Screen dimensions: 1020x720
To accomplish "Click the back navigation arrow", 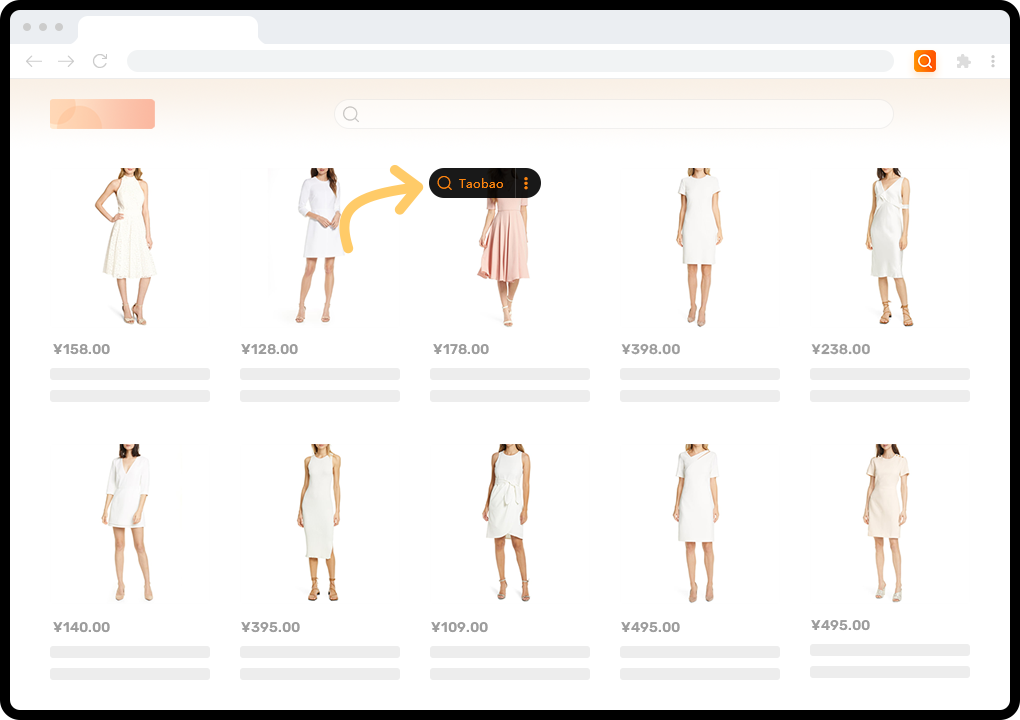I will [x=33, y=61].
